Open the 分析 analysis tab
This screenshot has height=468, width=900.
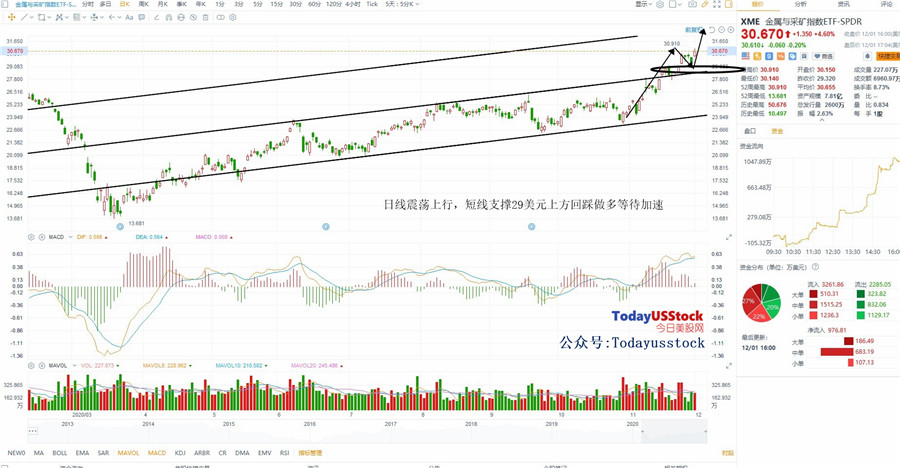pyautogui.click(x=801, y=4)
